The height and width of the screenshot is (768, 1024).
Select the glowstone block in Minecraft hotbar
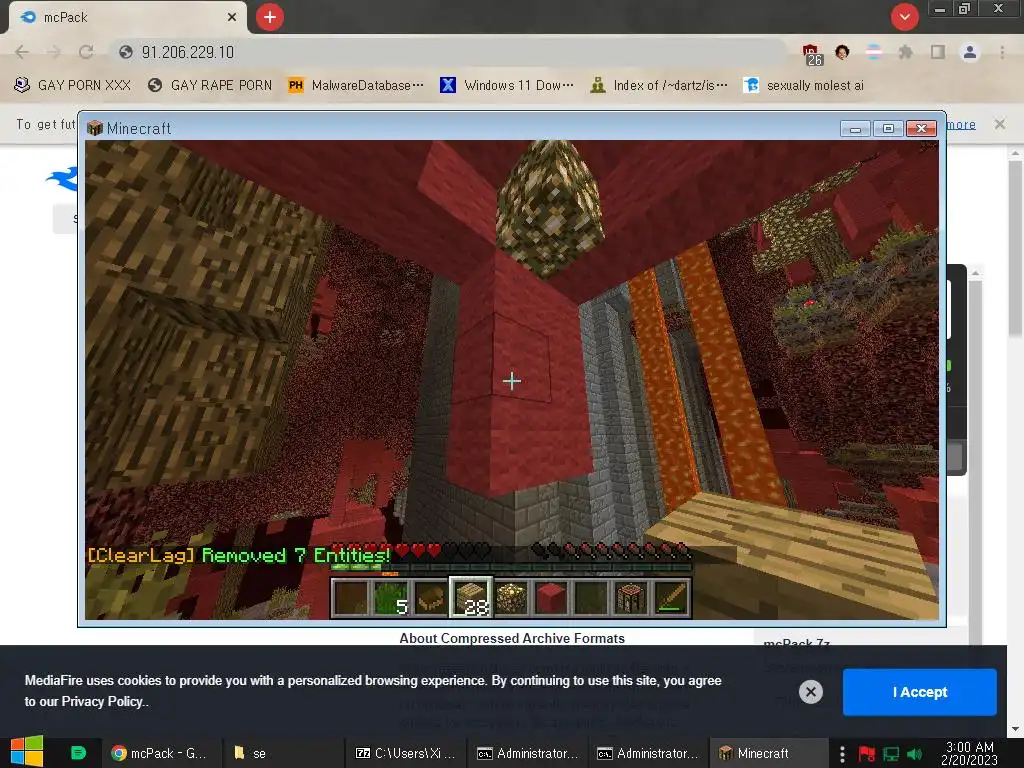(x=511, y=598)
